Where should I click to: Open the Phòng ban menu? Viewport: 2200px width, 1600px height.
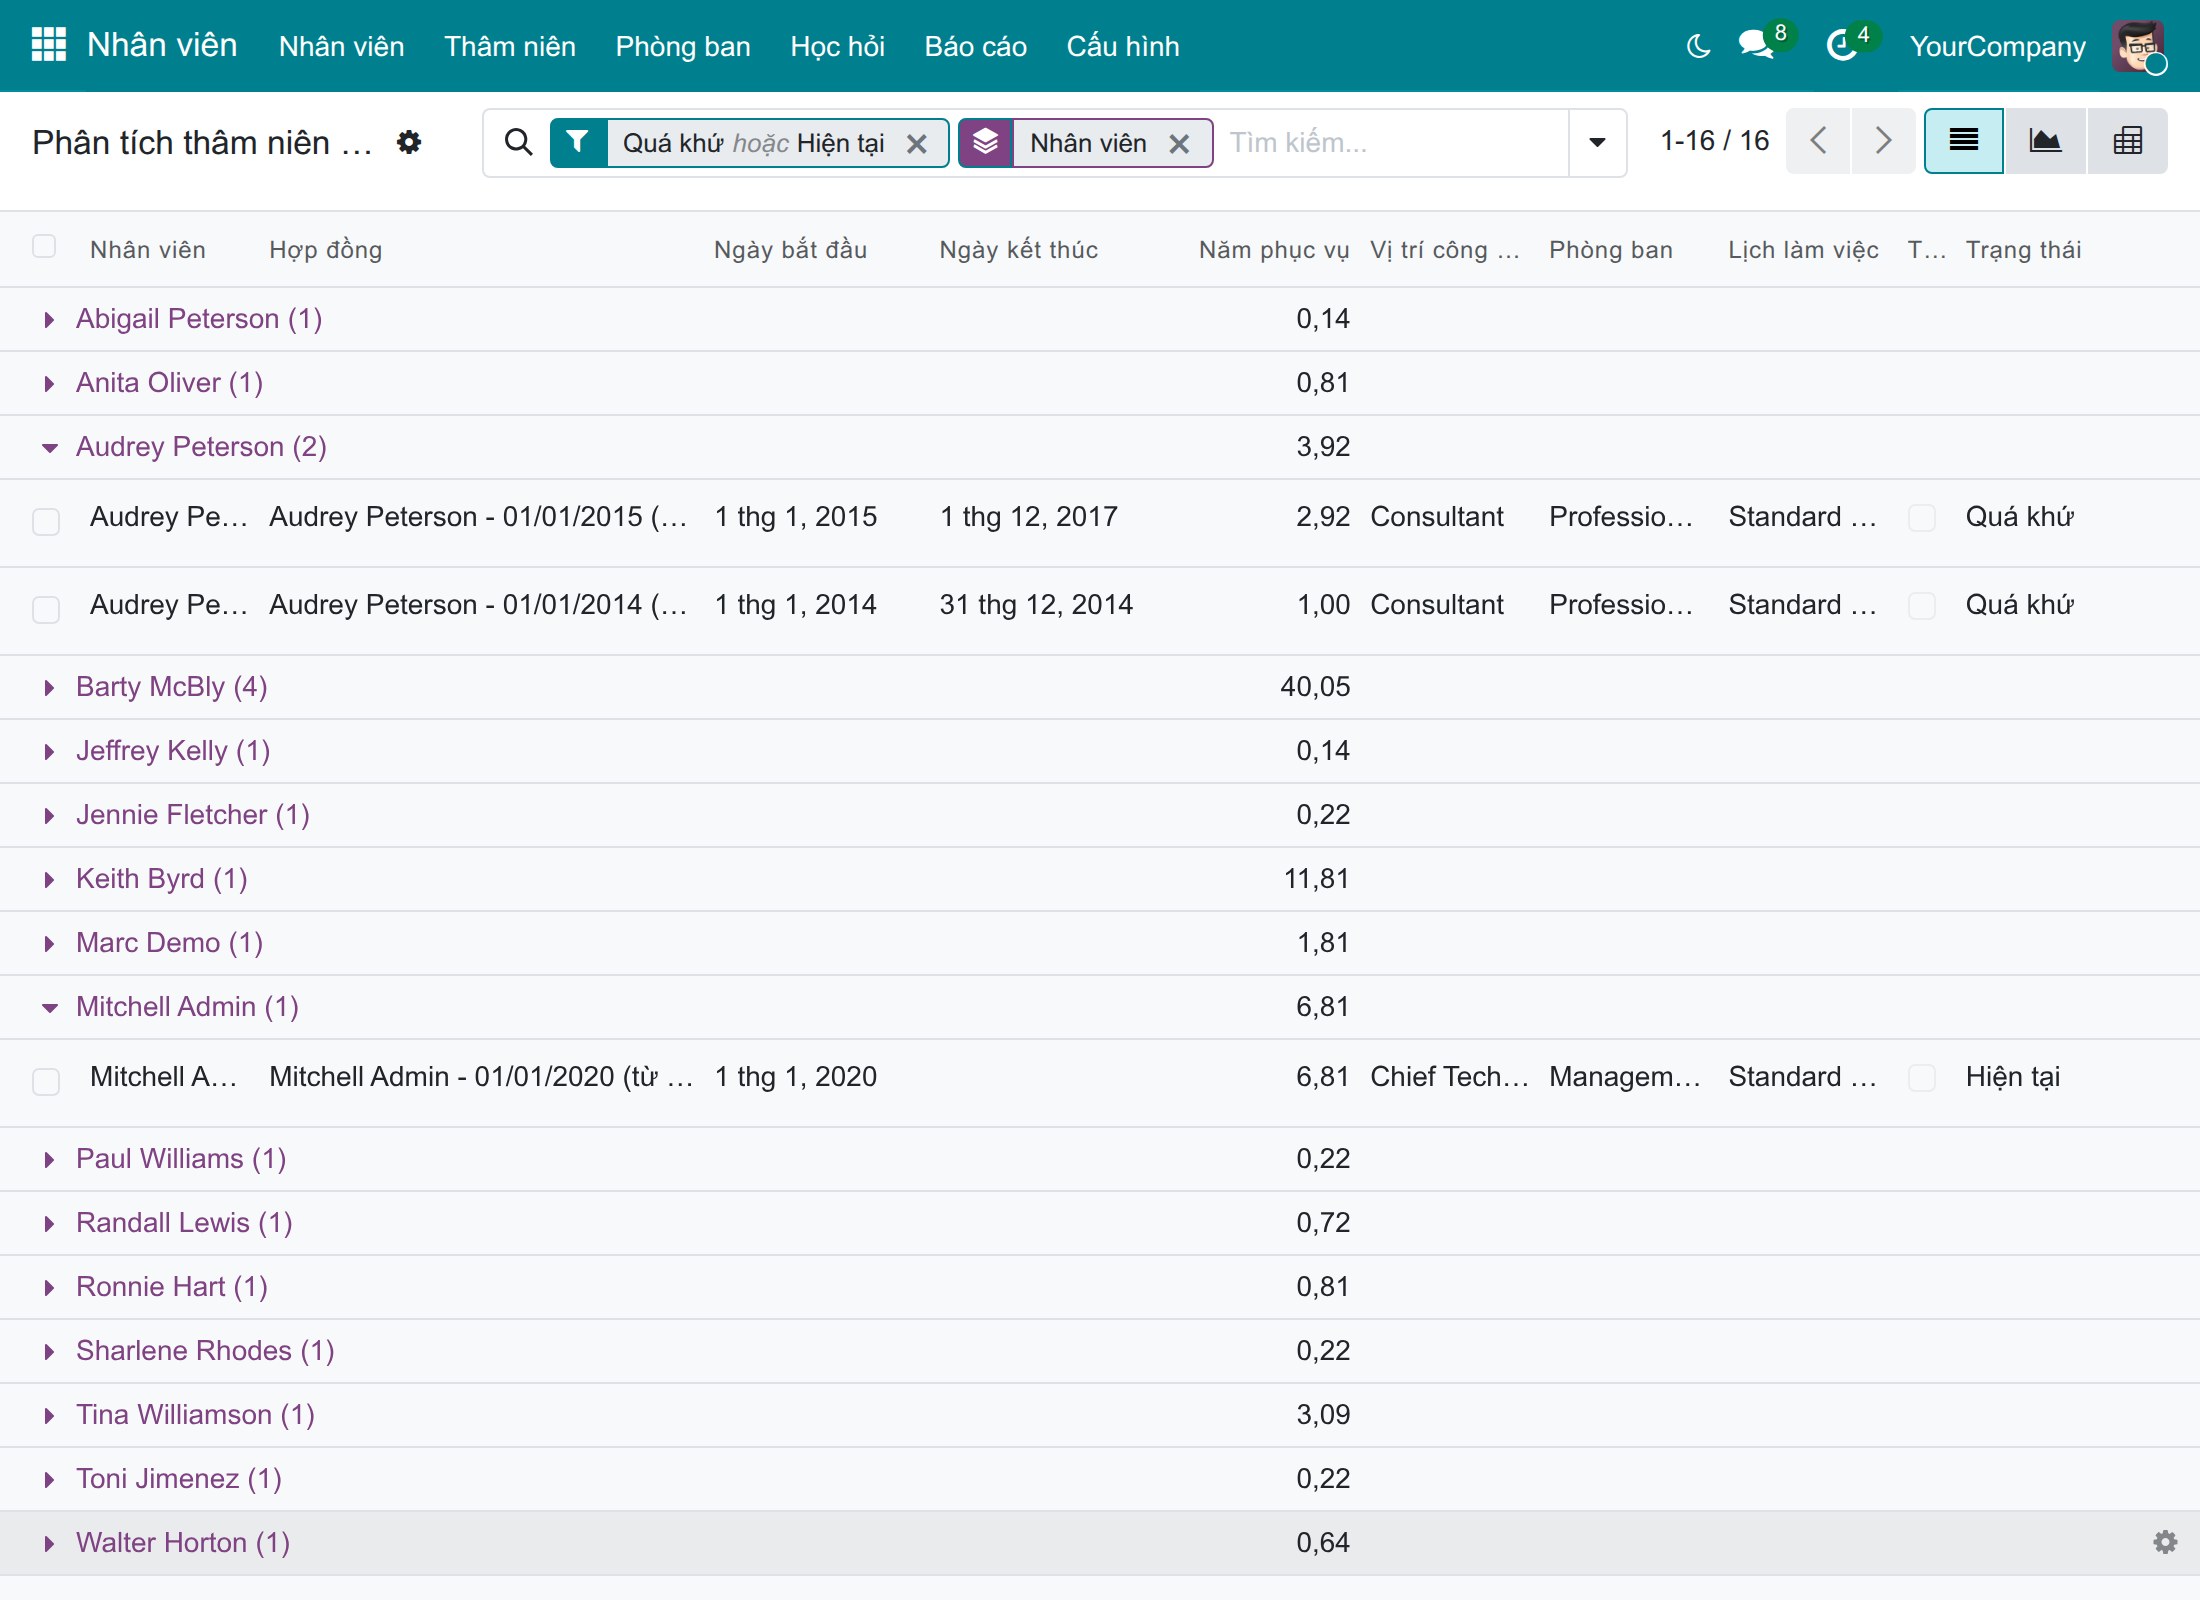point(683,46)
